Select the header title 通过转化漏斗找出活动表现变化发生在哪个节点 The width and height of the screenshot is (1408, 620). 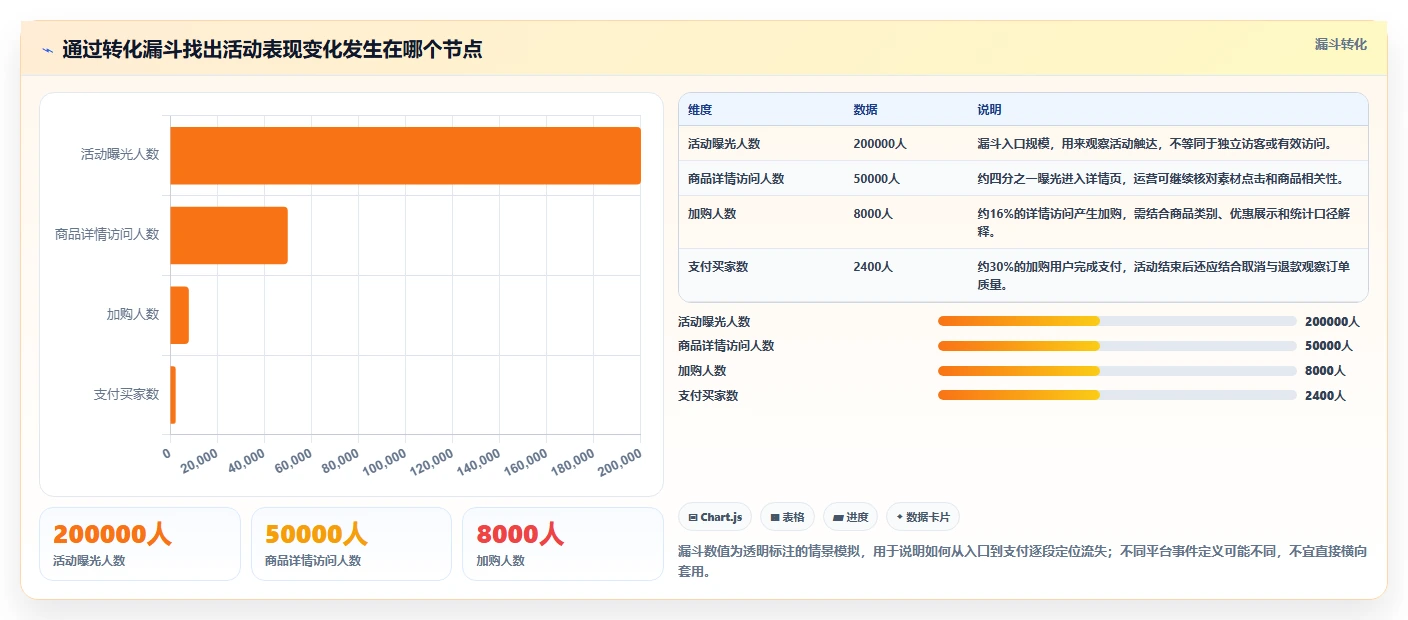pyautogui.click(x=272, y=49)
